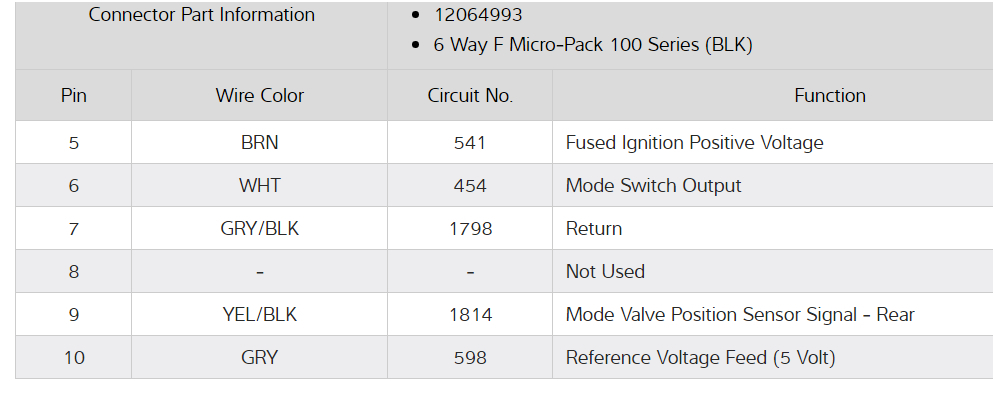
Task: Click circuit number 1798
Action: click(x=470, y=229)
